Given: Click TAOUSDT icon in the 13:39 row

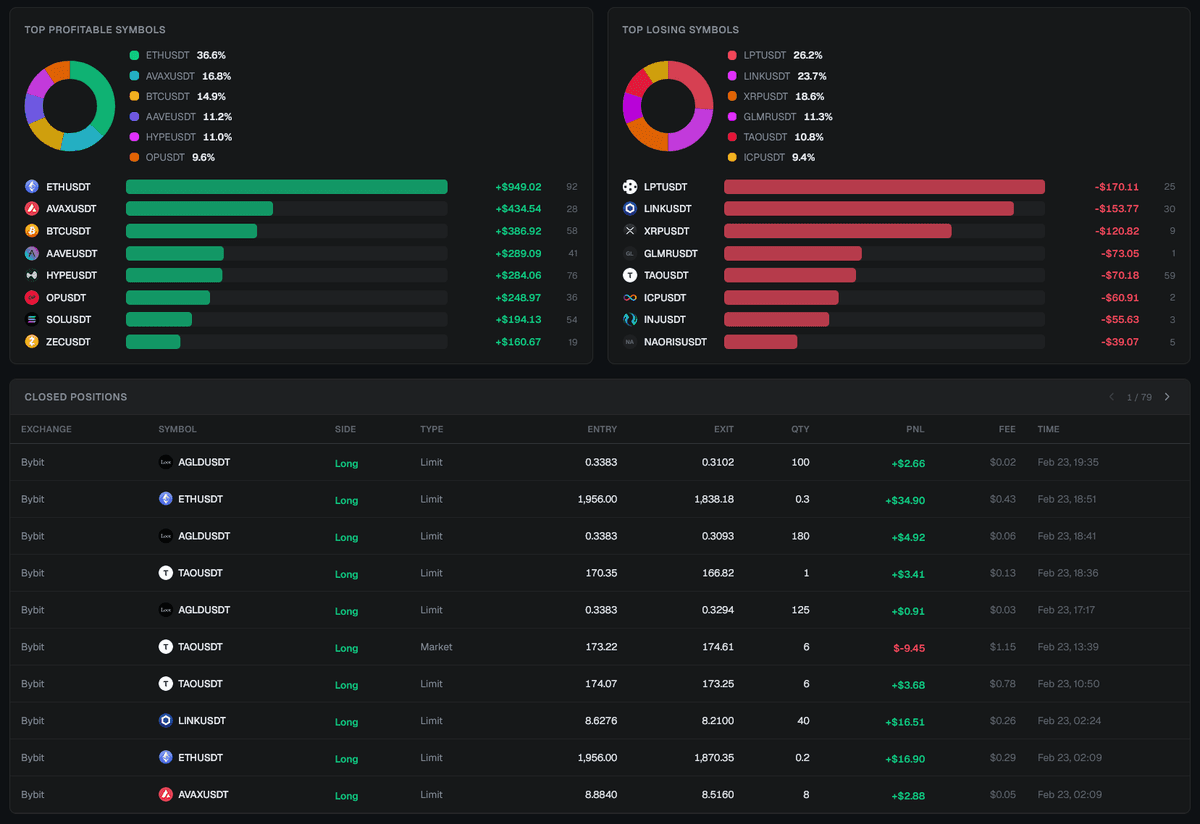Looking at the screenshot, I should point(166,647).
